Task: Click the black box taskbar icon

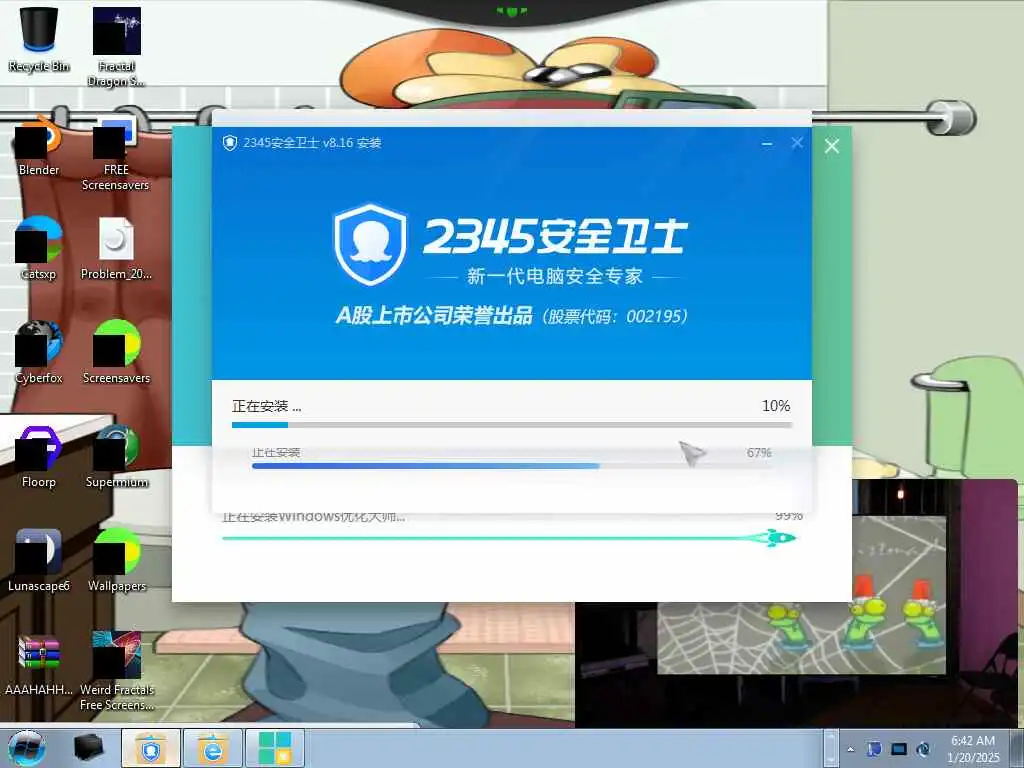Action: click(88, 748)
